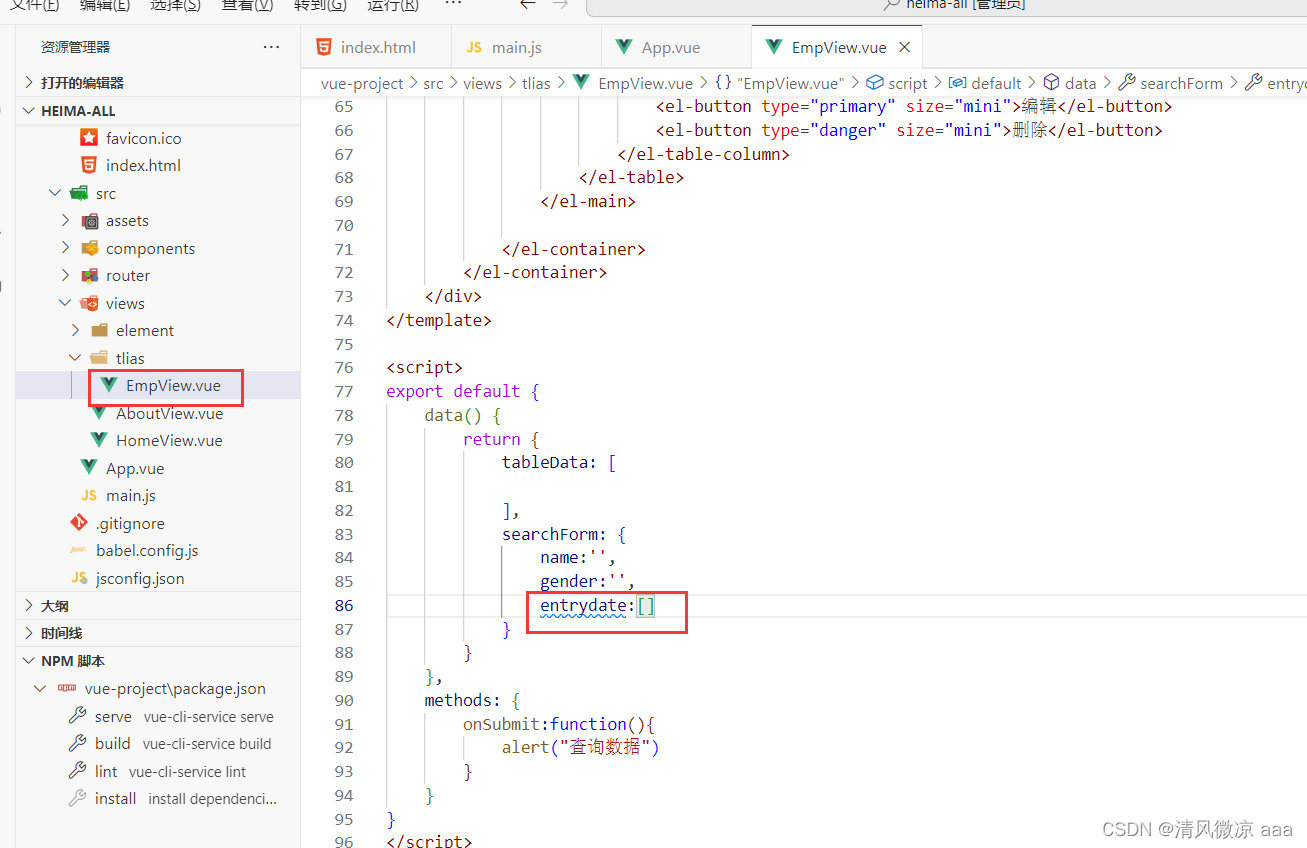Expand the 大纲 outline section
1307x848 pixels.
pyautogui.click(x=28, y=606)
